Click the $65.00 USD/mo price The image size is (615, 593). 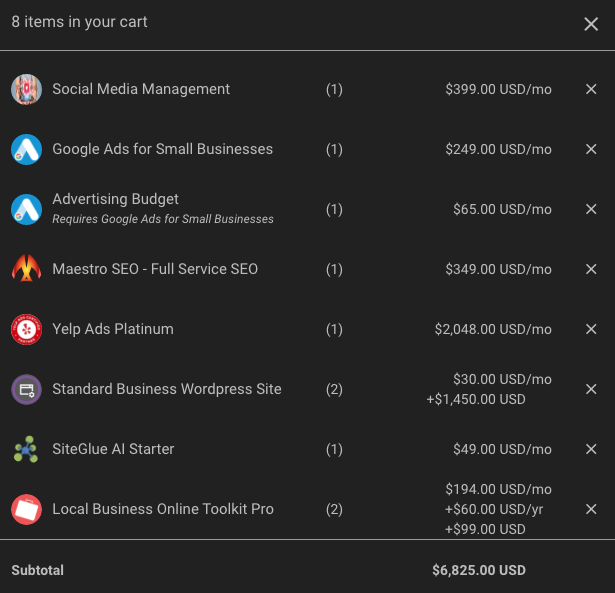[502, 209]
